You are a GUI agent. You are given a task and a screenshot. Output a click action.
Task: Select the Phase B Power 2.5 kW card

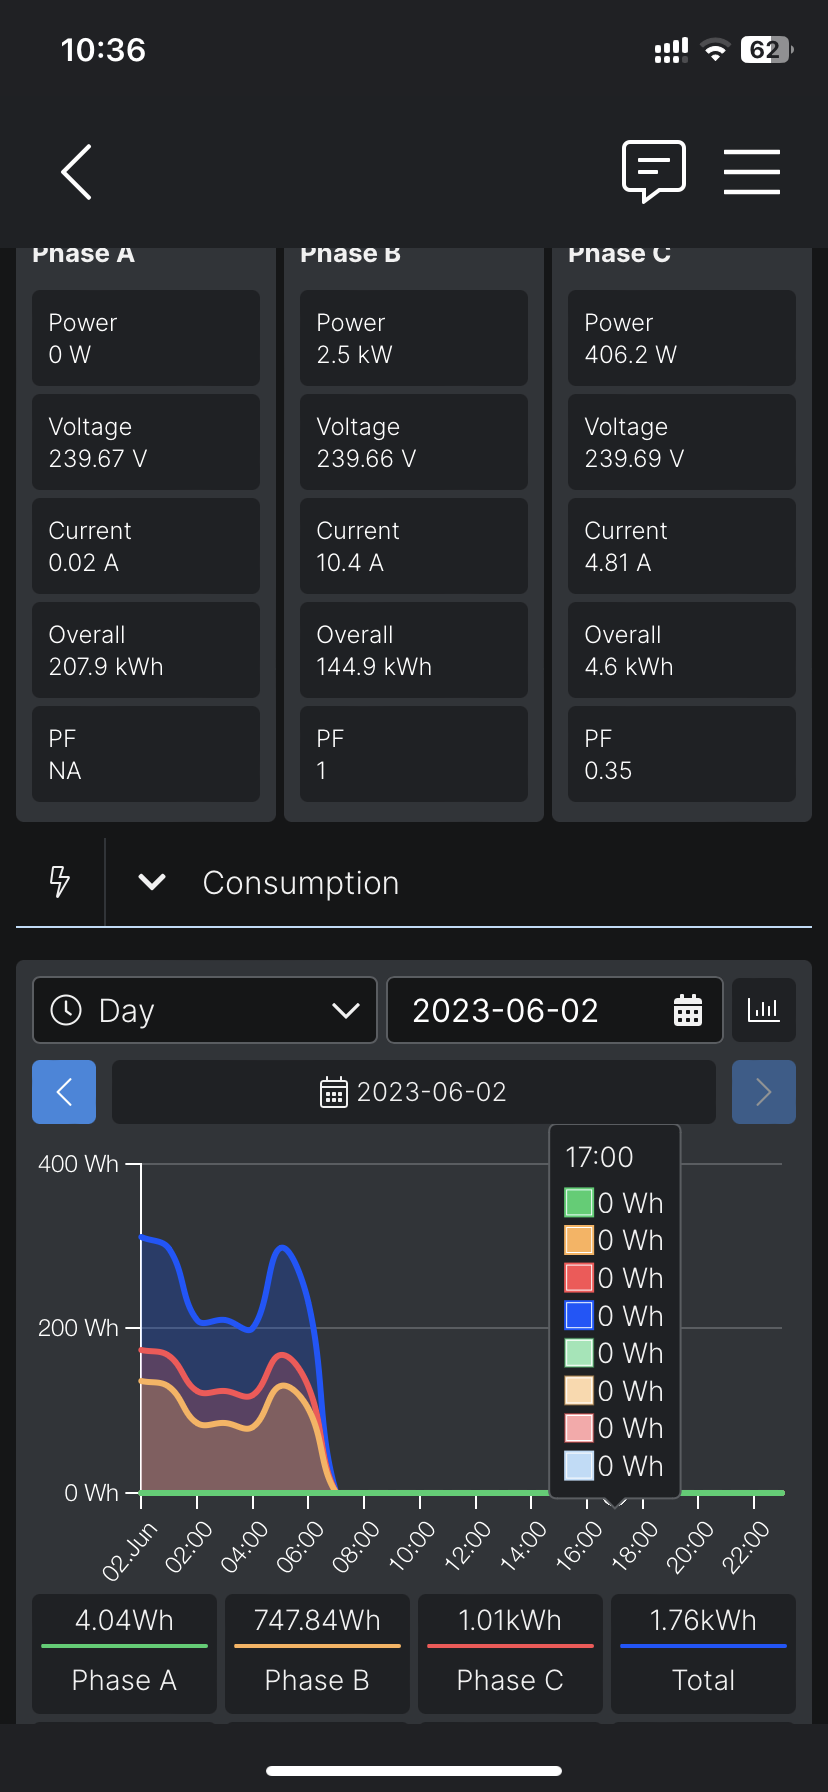[414, 338]
